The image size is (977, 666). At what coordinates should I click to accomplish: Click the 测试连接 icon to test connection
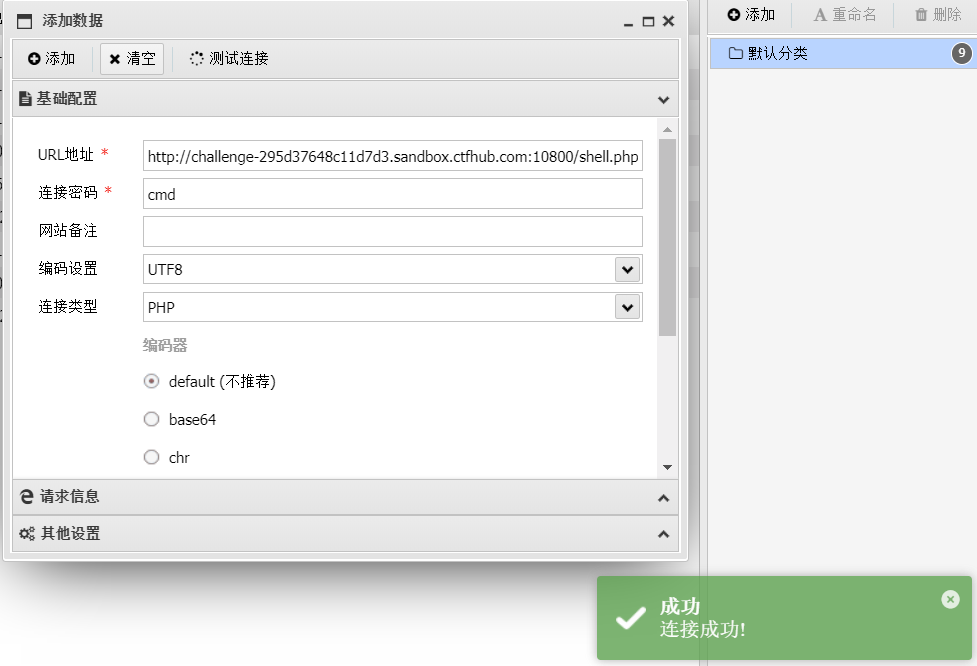pos(197,58)
